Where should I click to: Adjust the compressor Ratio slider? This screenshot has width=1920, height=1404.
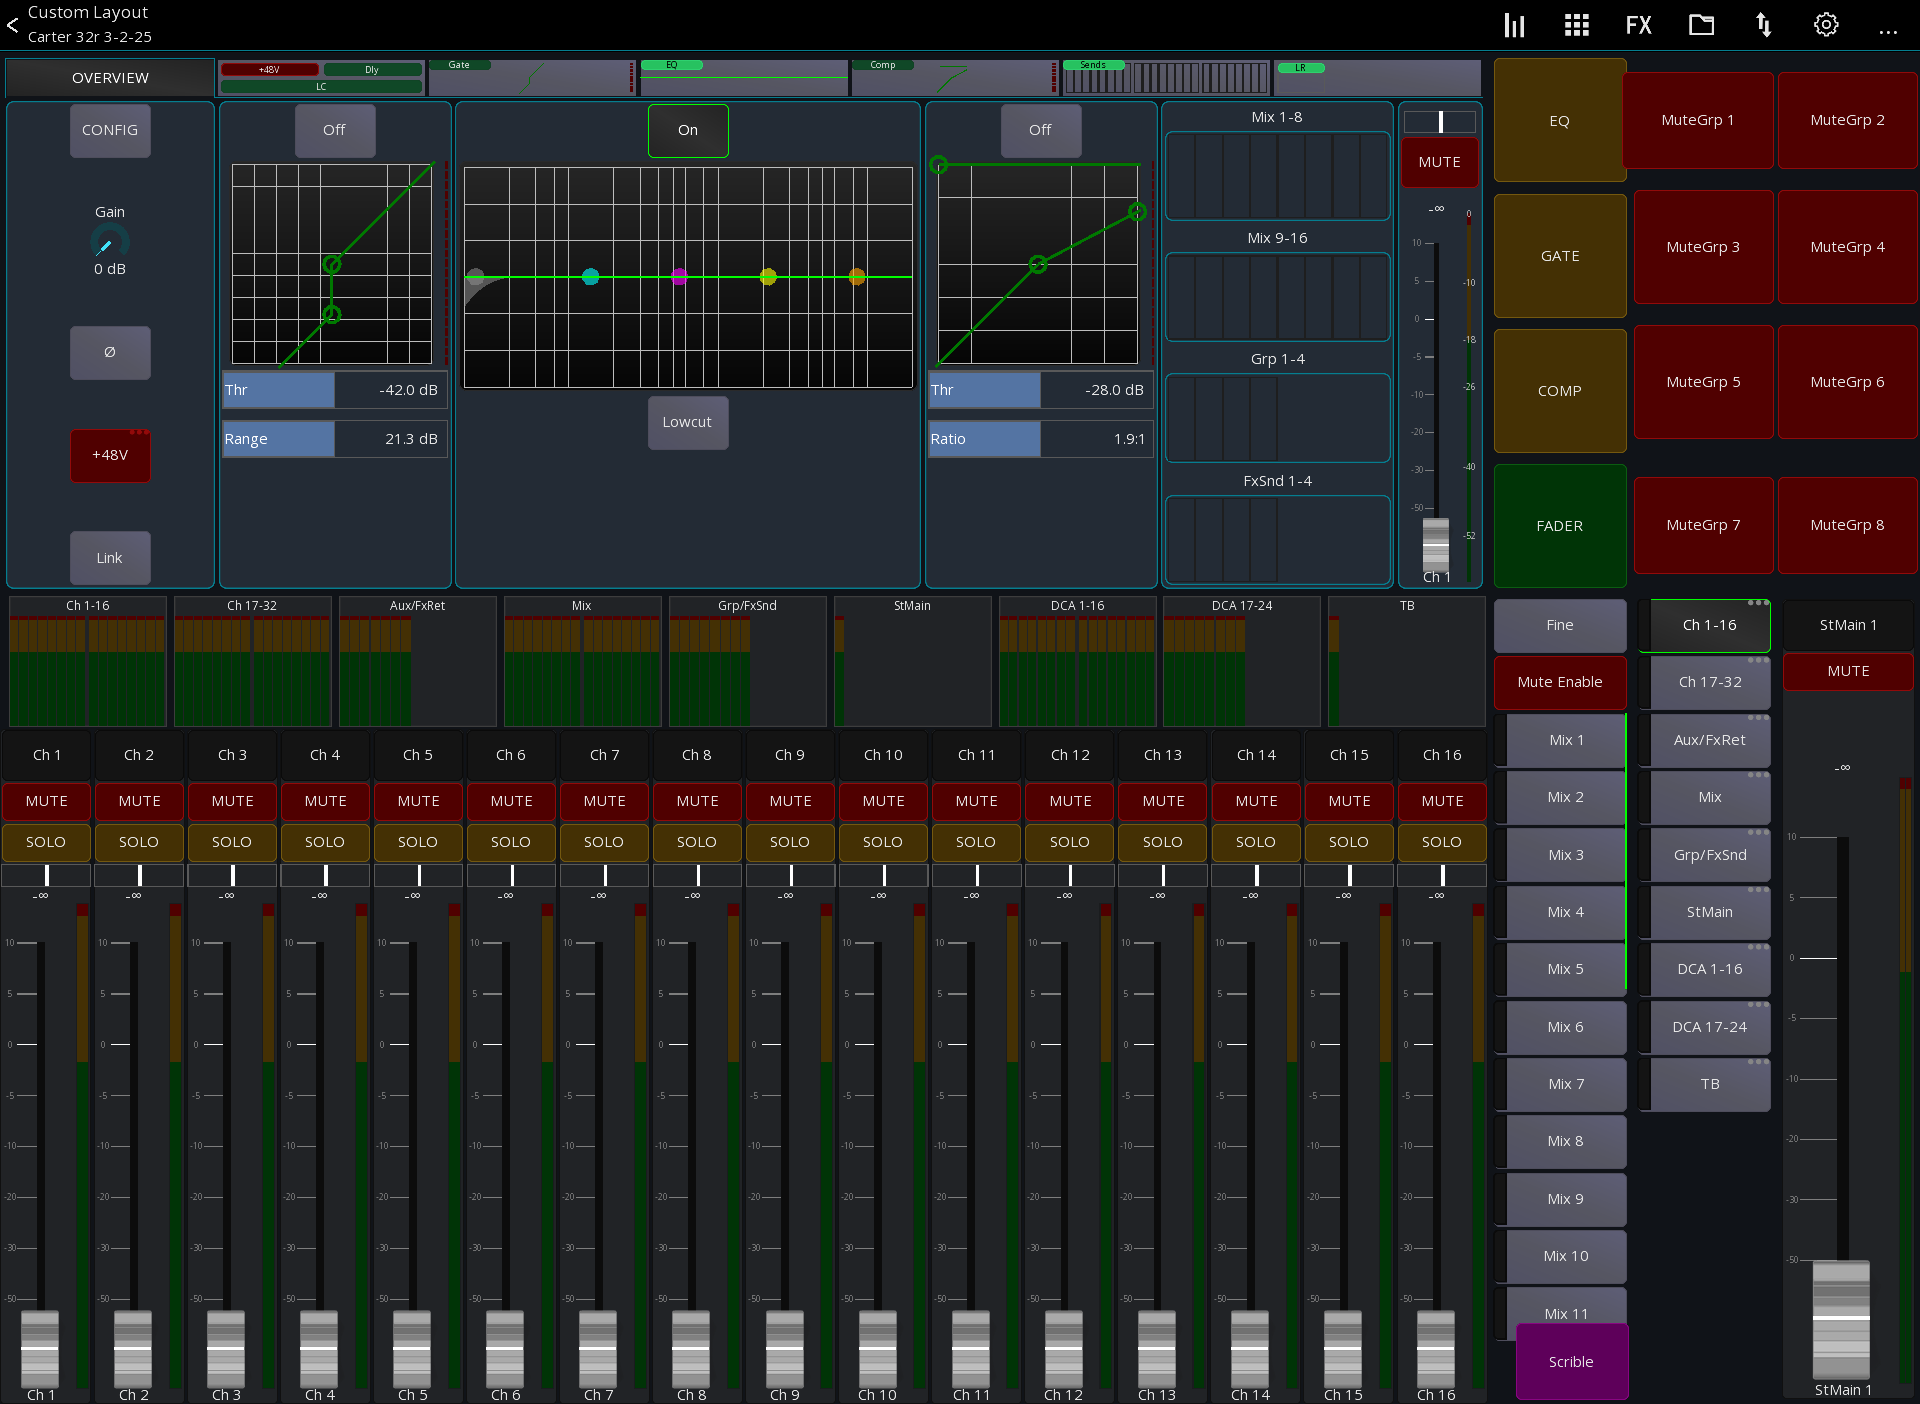pyautogui.click(x=1041, y=439)
